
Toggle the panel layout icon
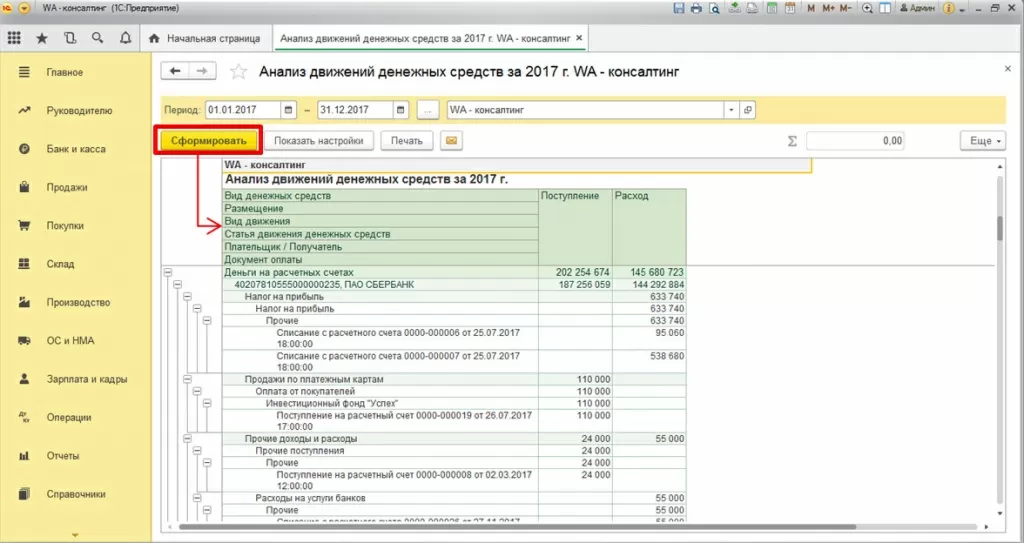[x=885, y=8]
